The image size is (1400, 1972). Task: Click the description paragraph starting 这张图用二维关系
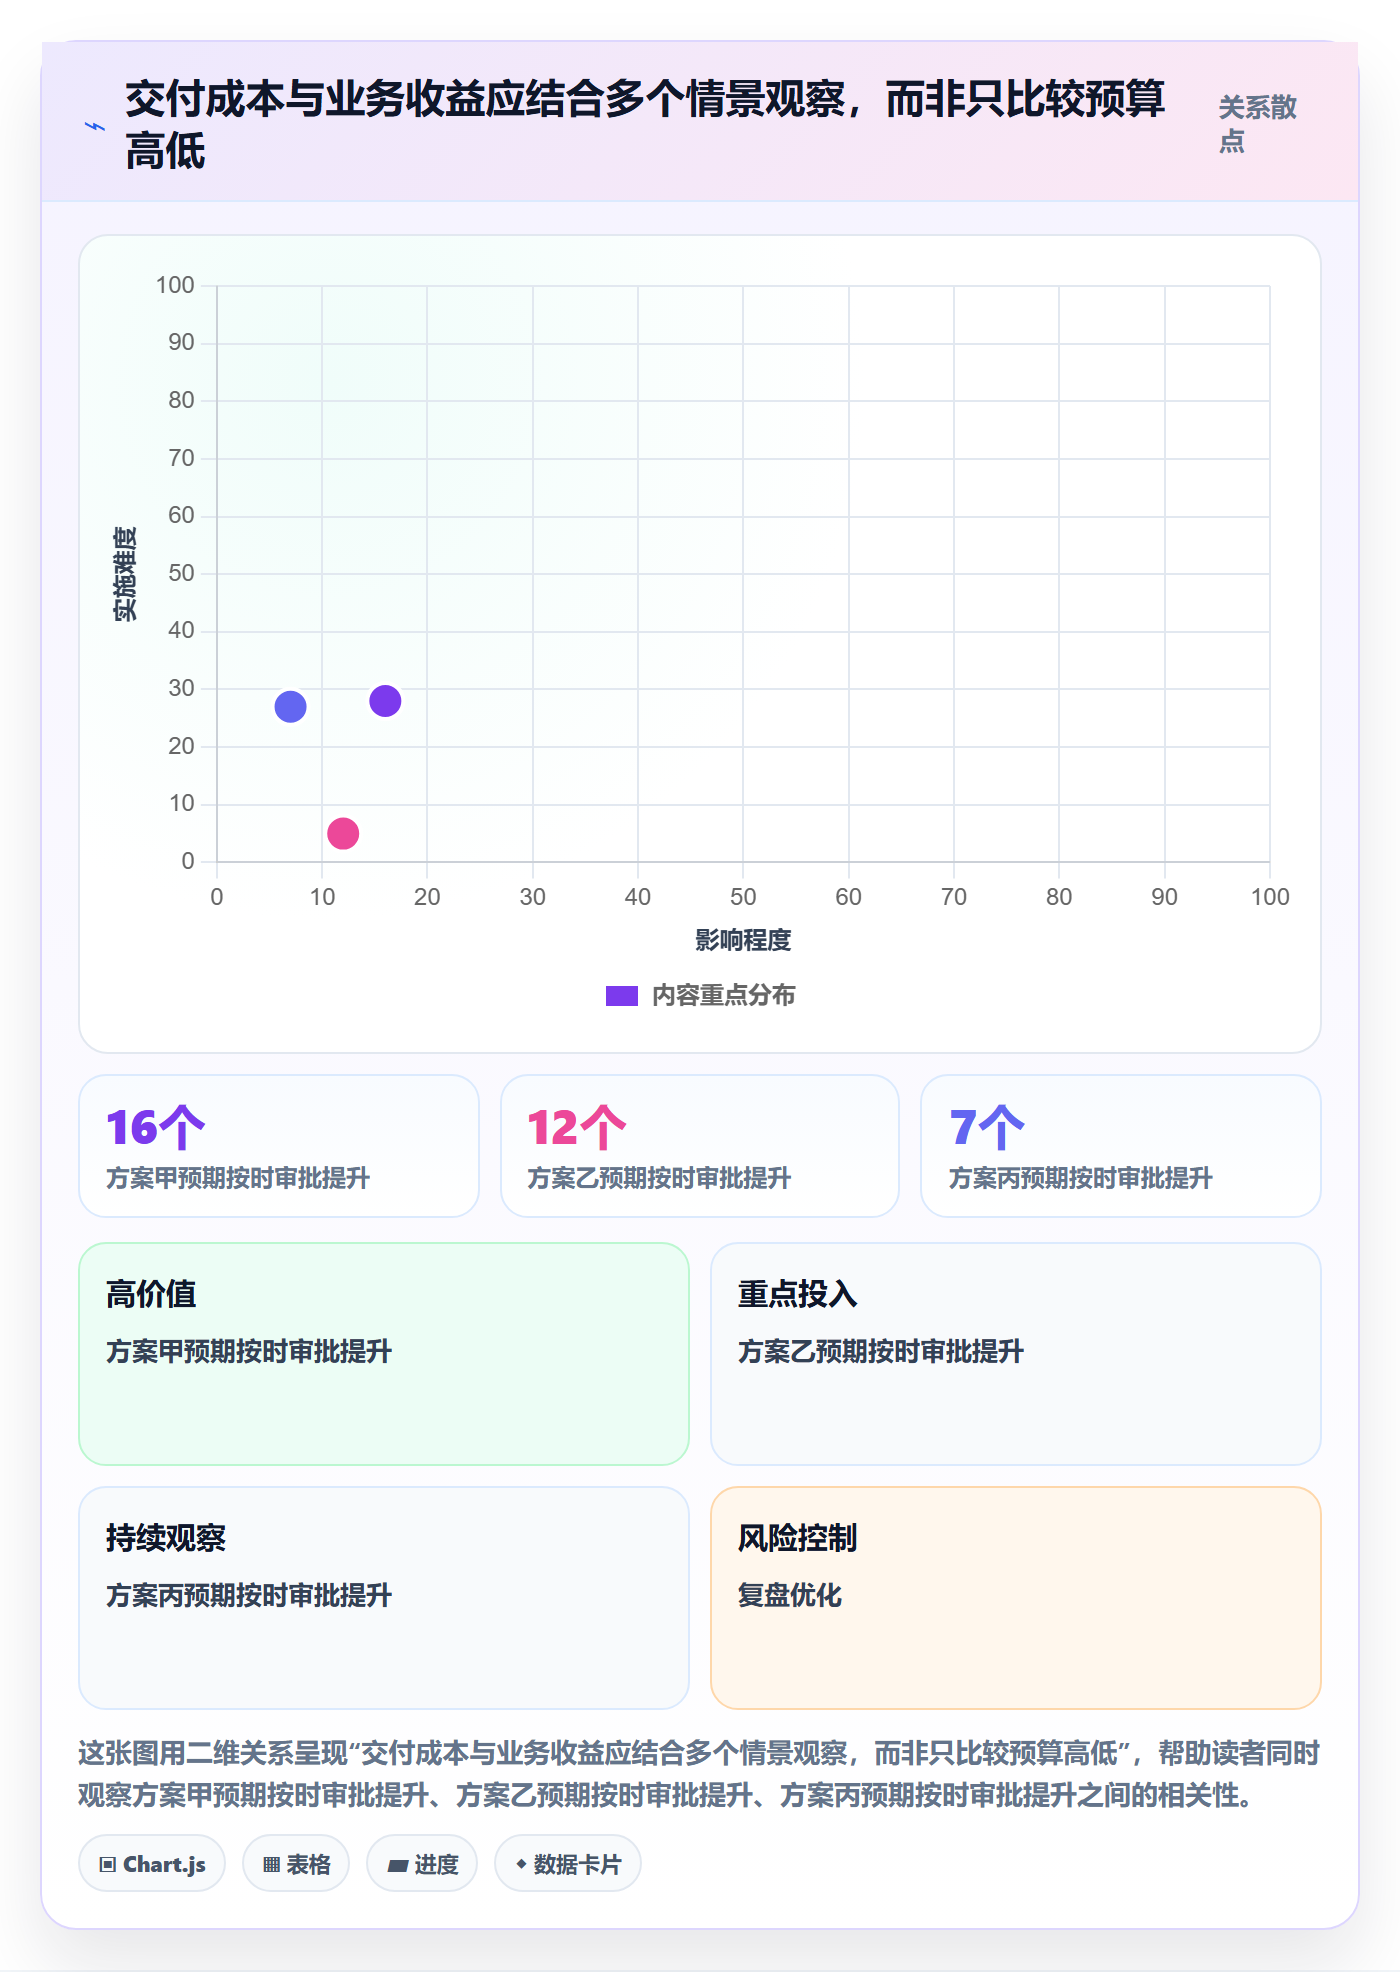point(699,1774)
